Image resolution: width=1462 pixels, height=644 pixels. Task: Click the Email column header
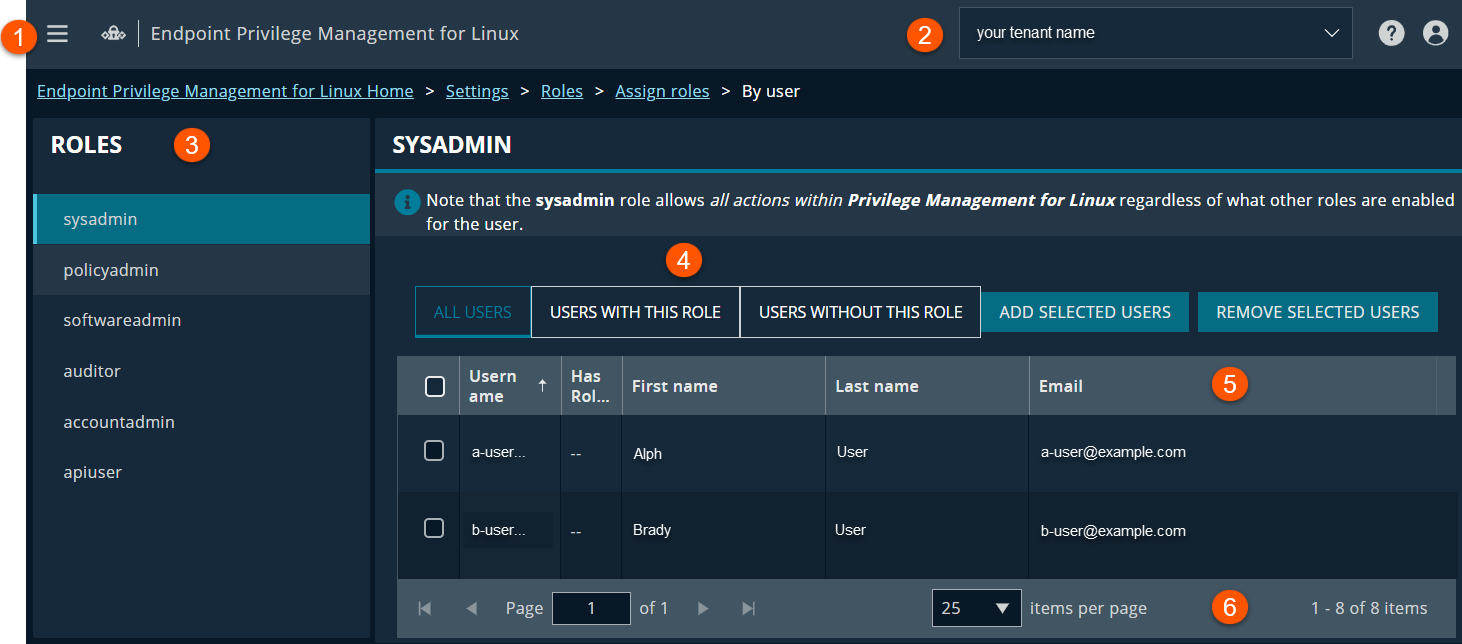coord(1233,386)
